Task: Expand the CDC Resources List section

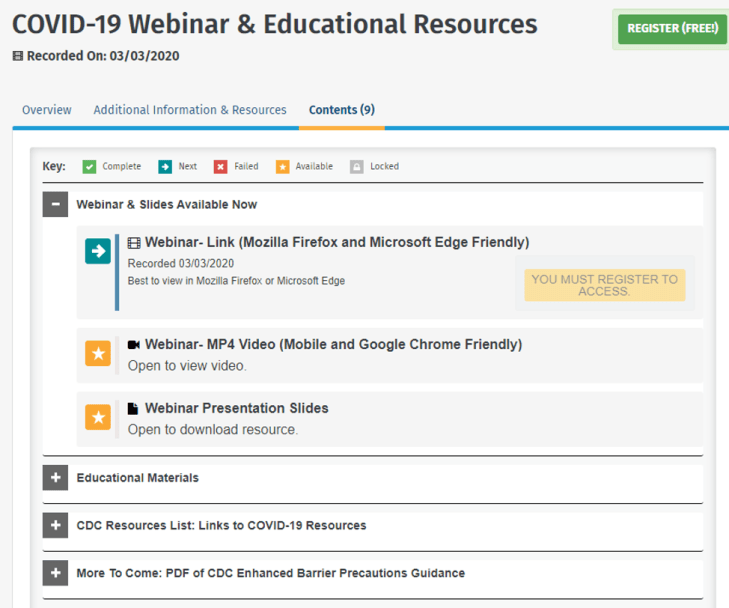Action: point(55,525)
